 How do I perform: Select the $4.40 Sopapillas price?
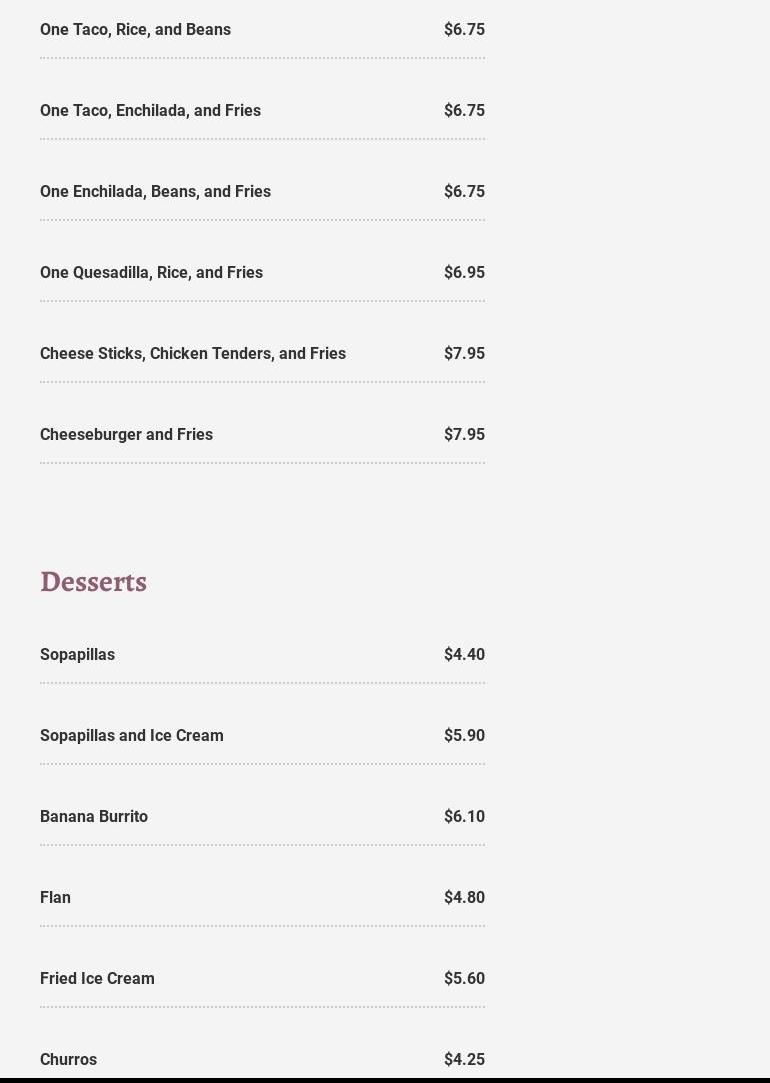[464, 655]
